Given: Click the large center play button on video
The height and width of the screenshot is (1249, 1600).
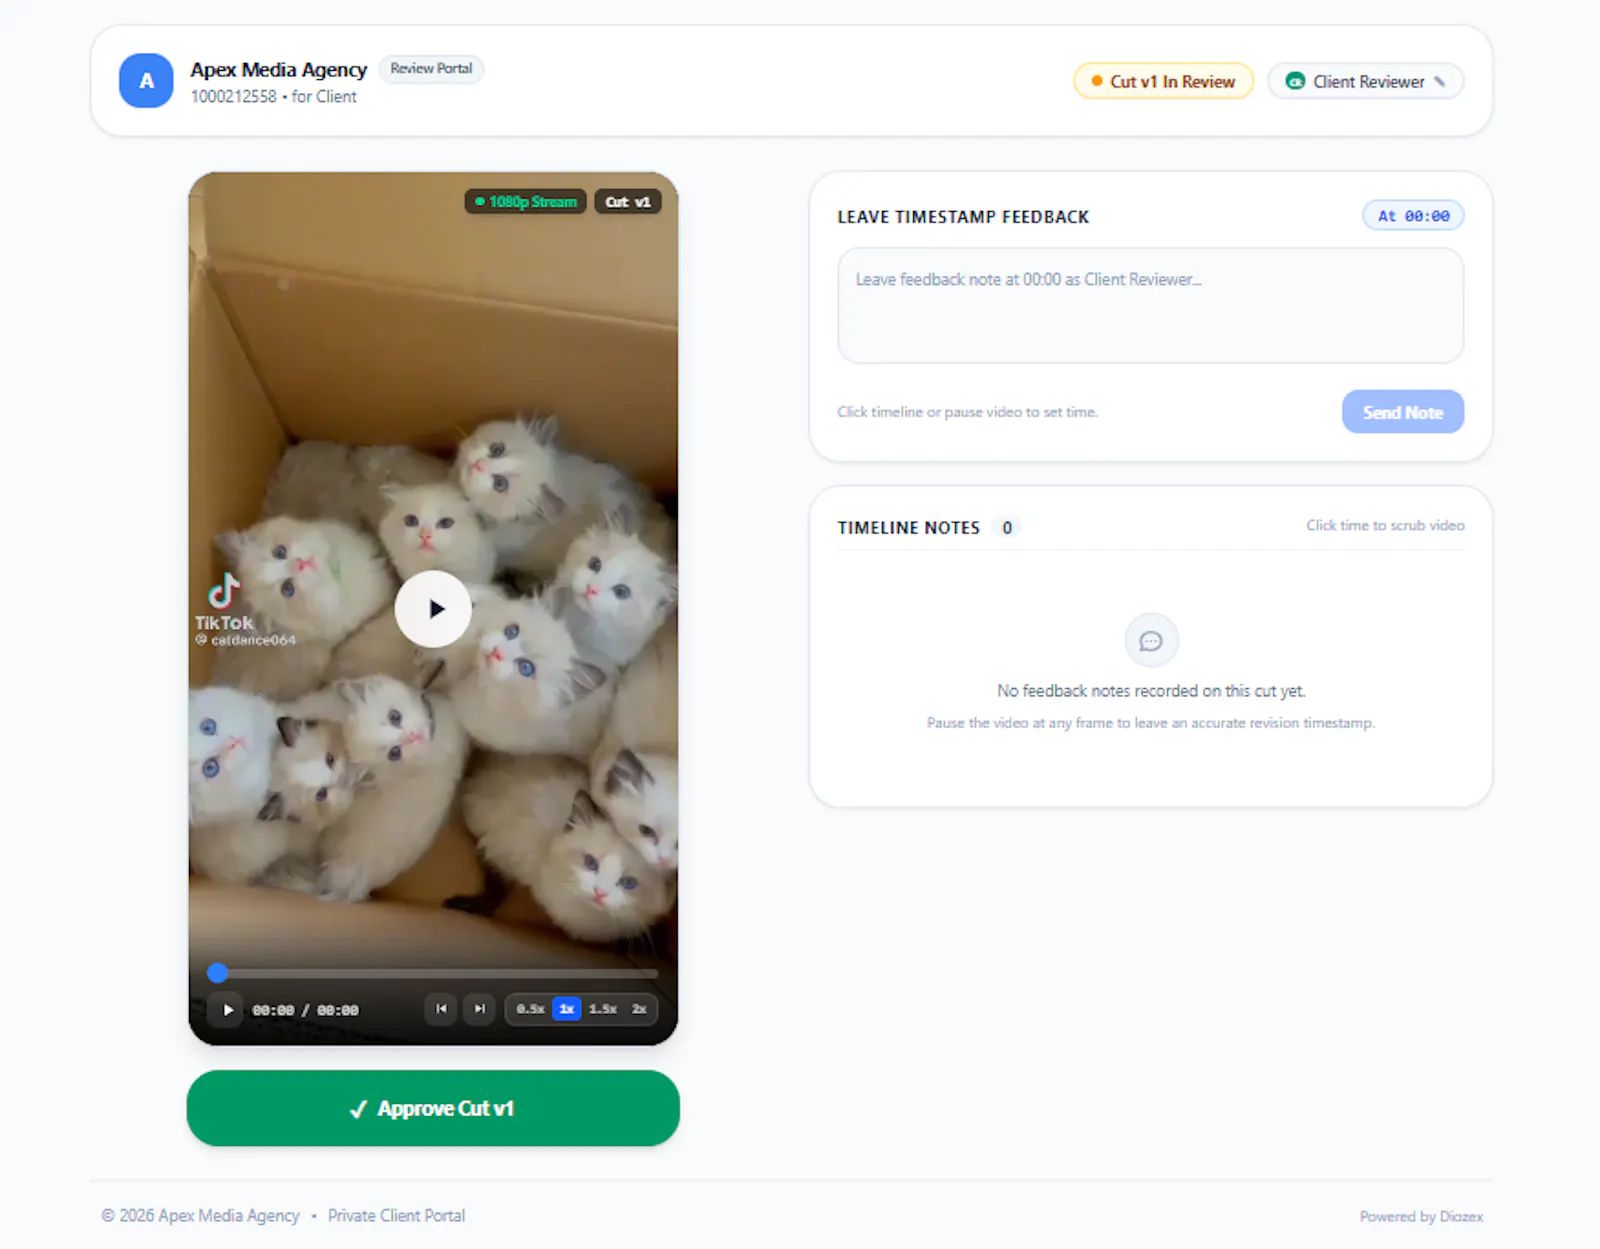Looking at the screenshot, I should point(433,608).
